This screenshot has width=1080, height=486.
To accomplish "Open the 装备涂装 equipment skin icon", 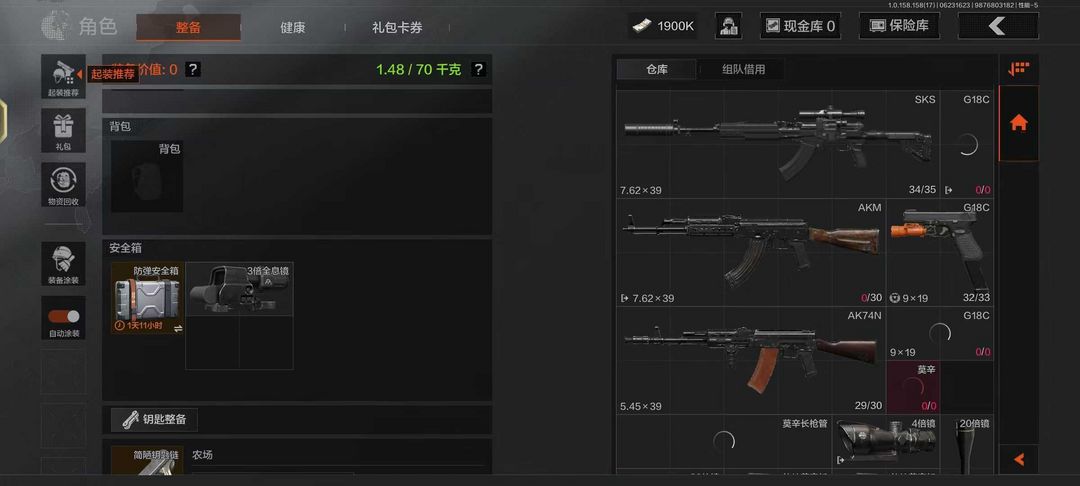I will 63,264.
